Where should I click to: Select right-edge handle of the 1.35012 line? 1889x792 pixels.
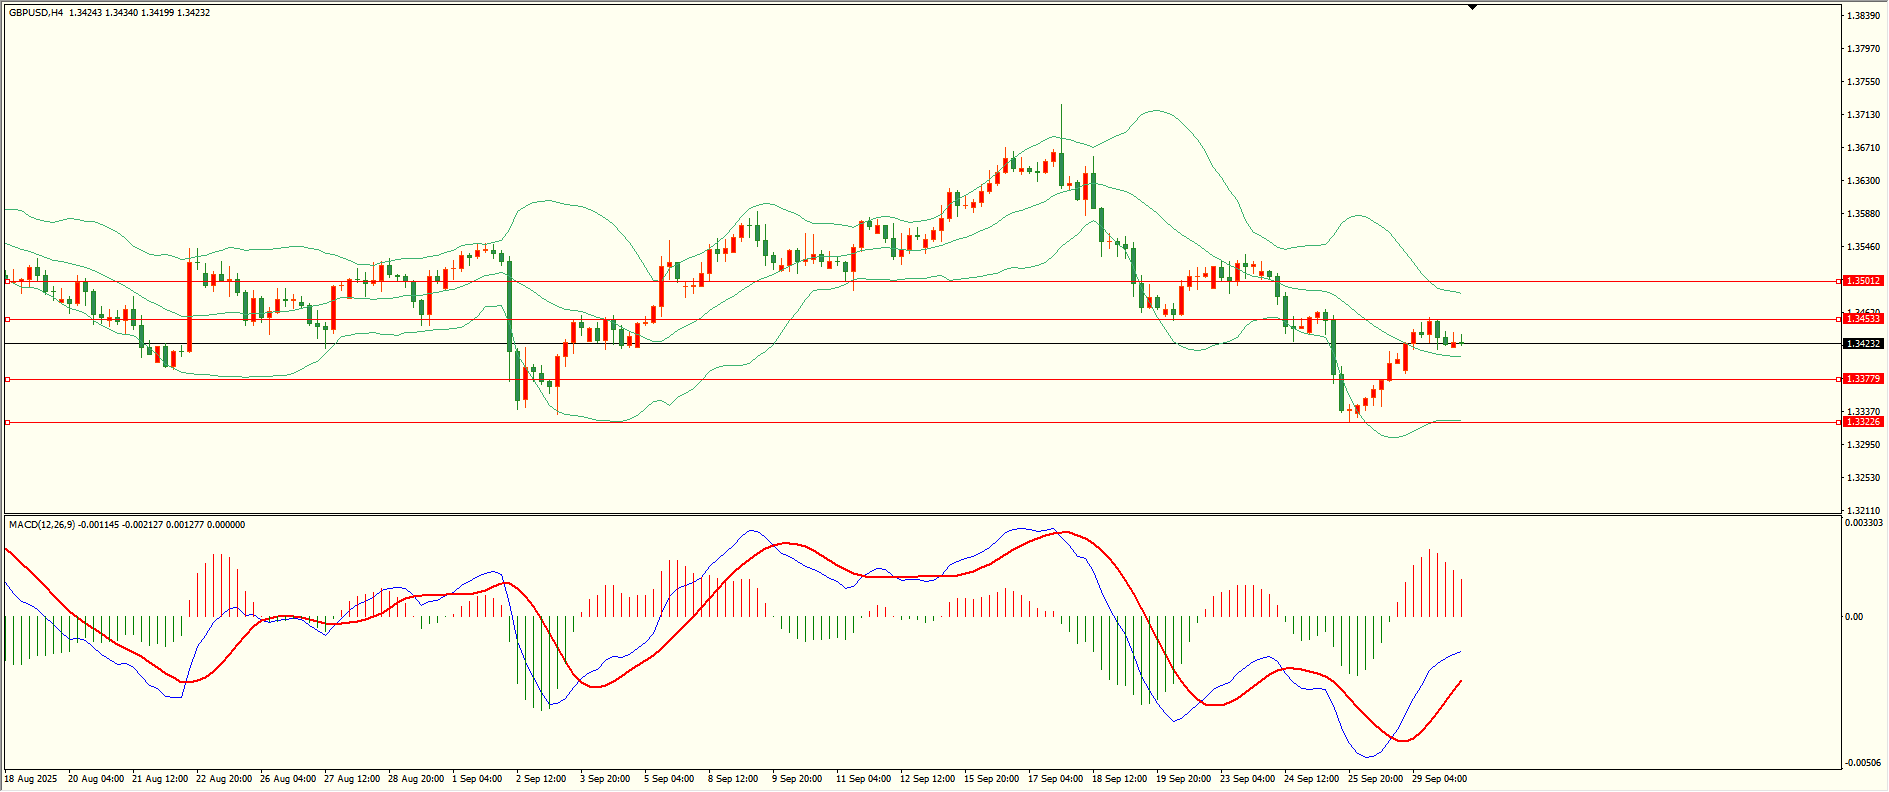tap(1838, 281)
